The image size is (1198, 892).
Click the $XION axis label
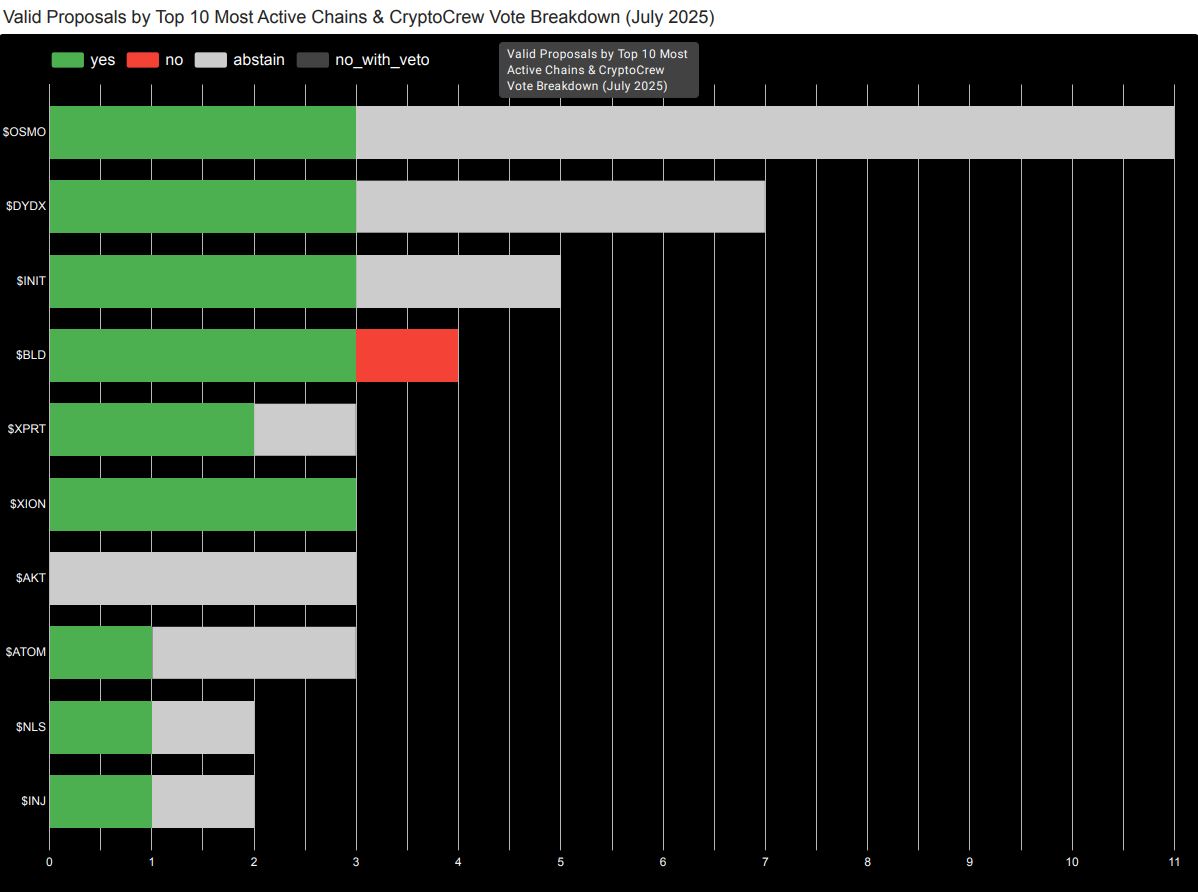[x=28, y=504]
